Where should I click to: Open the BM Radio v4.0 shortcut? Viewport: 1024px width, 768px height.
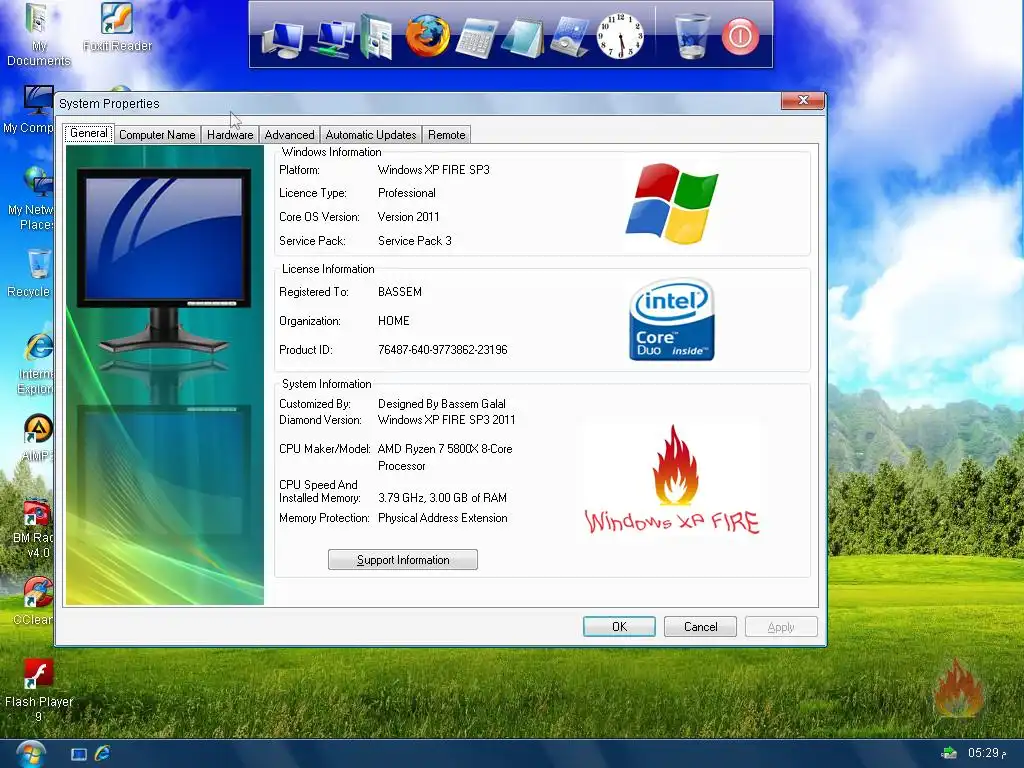point(34,529)
